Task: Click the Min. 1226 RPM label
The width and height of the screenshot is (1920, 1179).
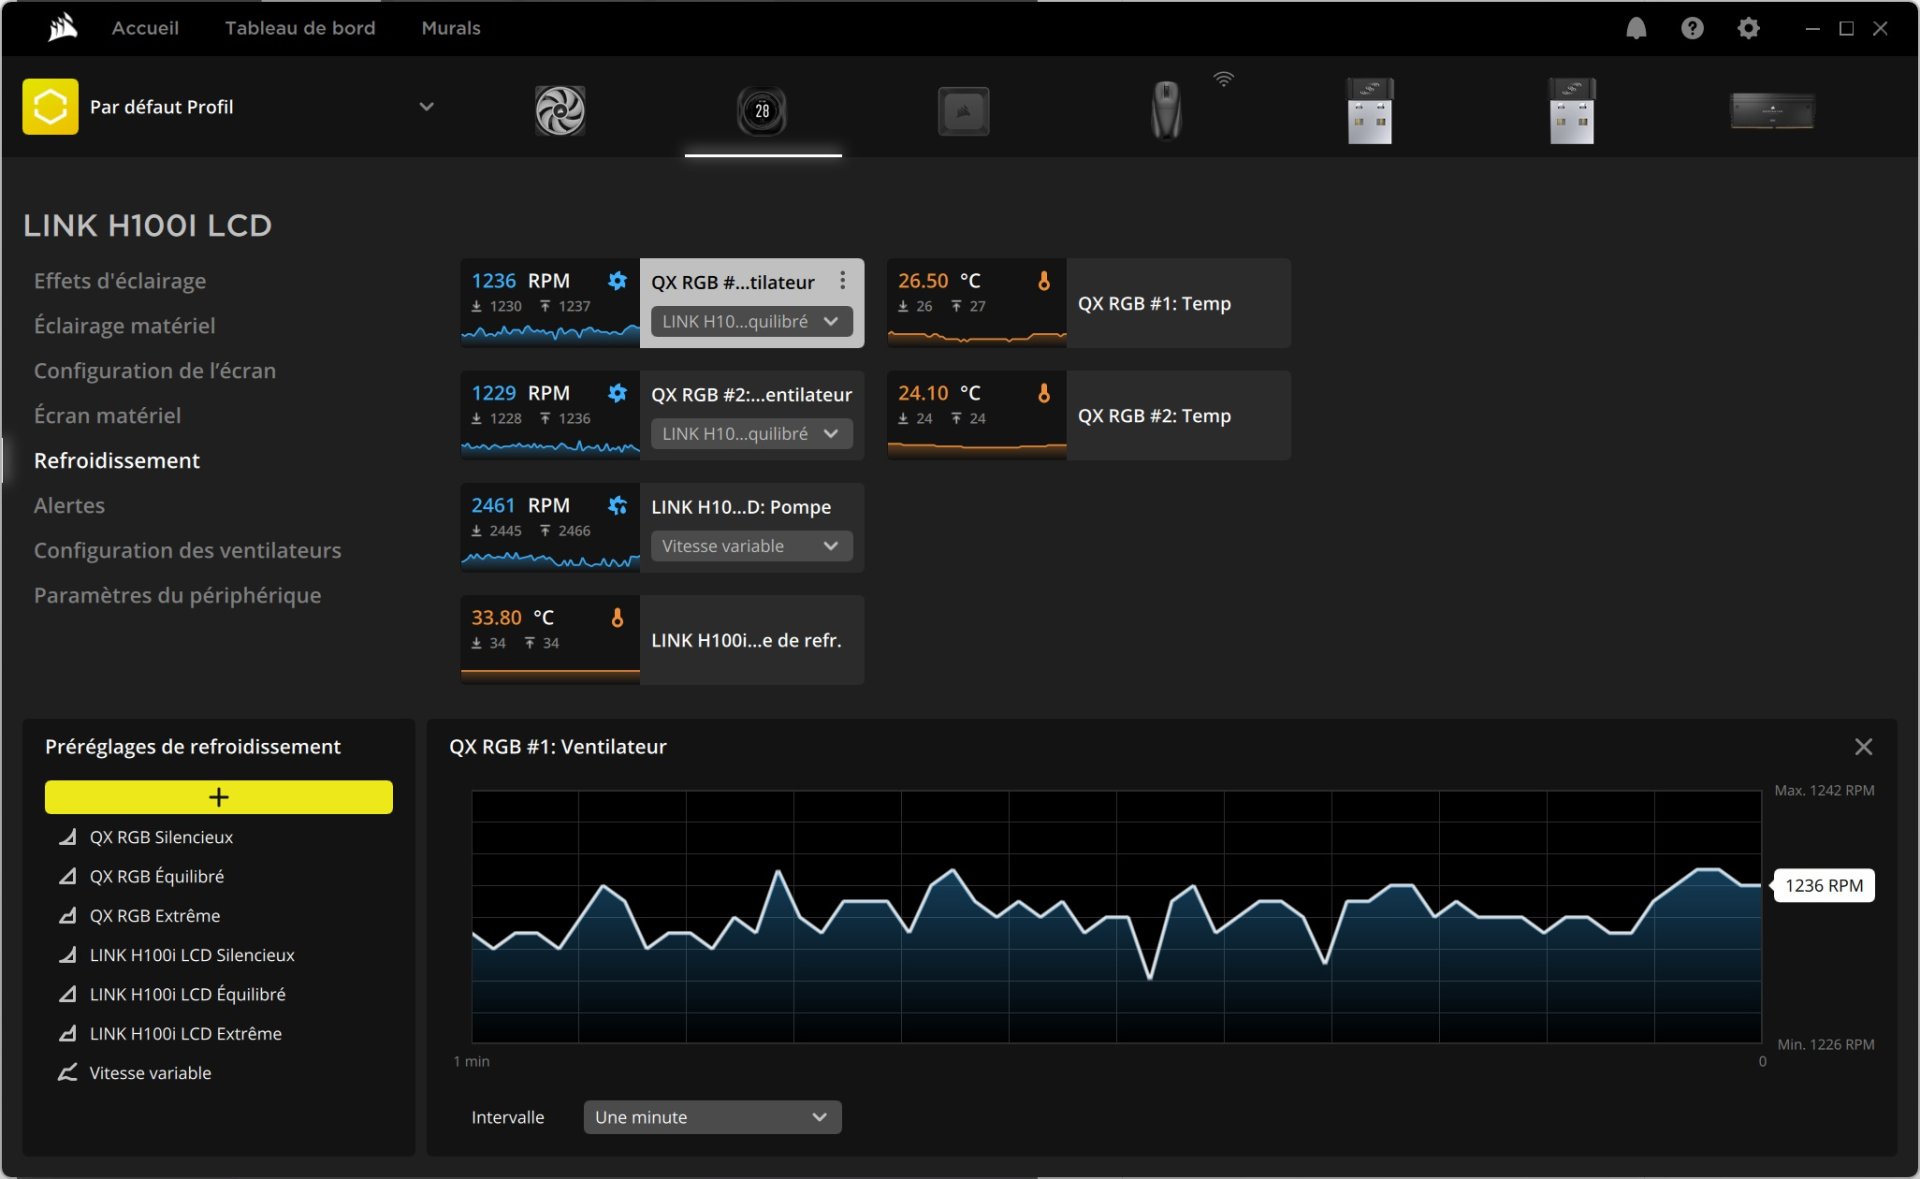Action: point(1825,1045)
